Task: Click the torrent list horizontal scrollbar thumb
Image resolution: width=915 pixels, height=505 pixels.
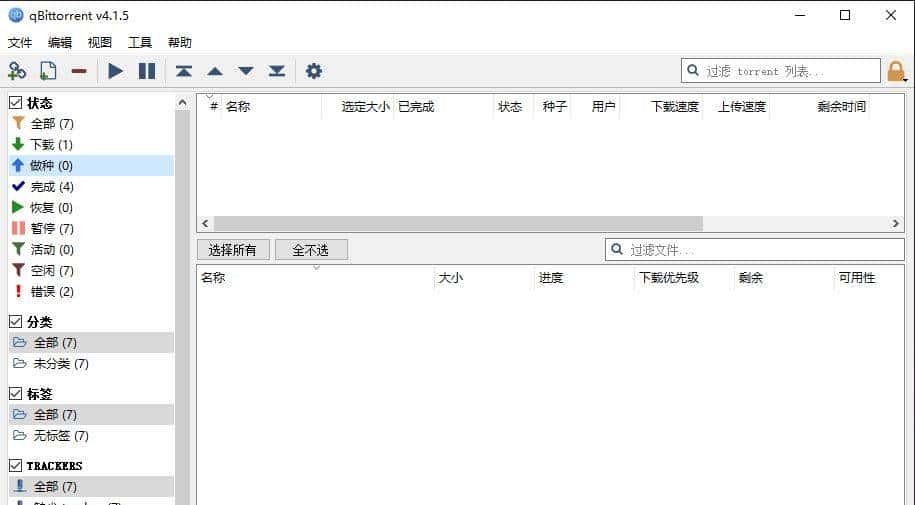Action: pos(458,224)
